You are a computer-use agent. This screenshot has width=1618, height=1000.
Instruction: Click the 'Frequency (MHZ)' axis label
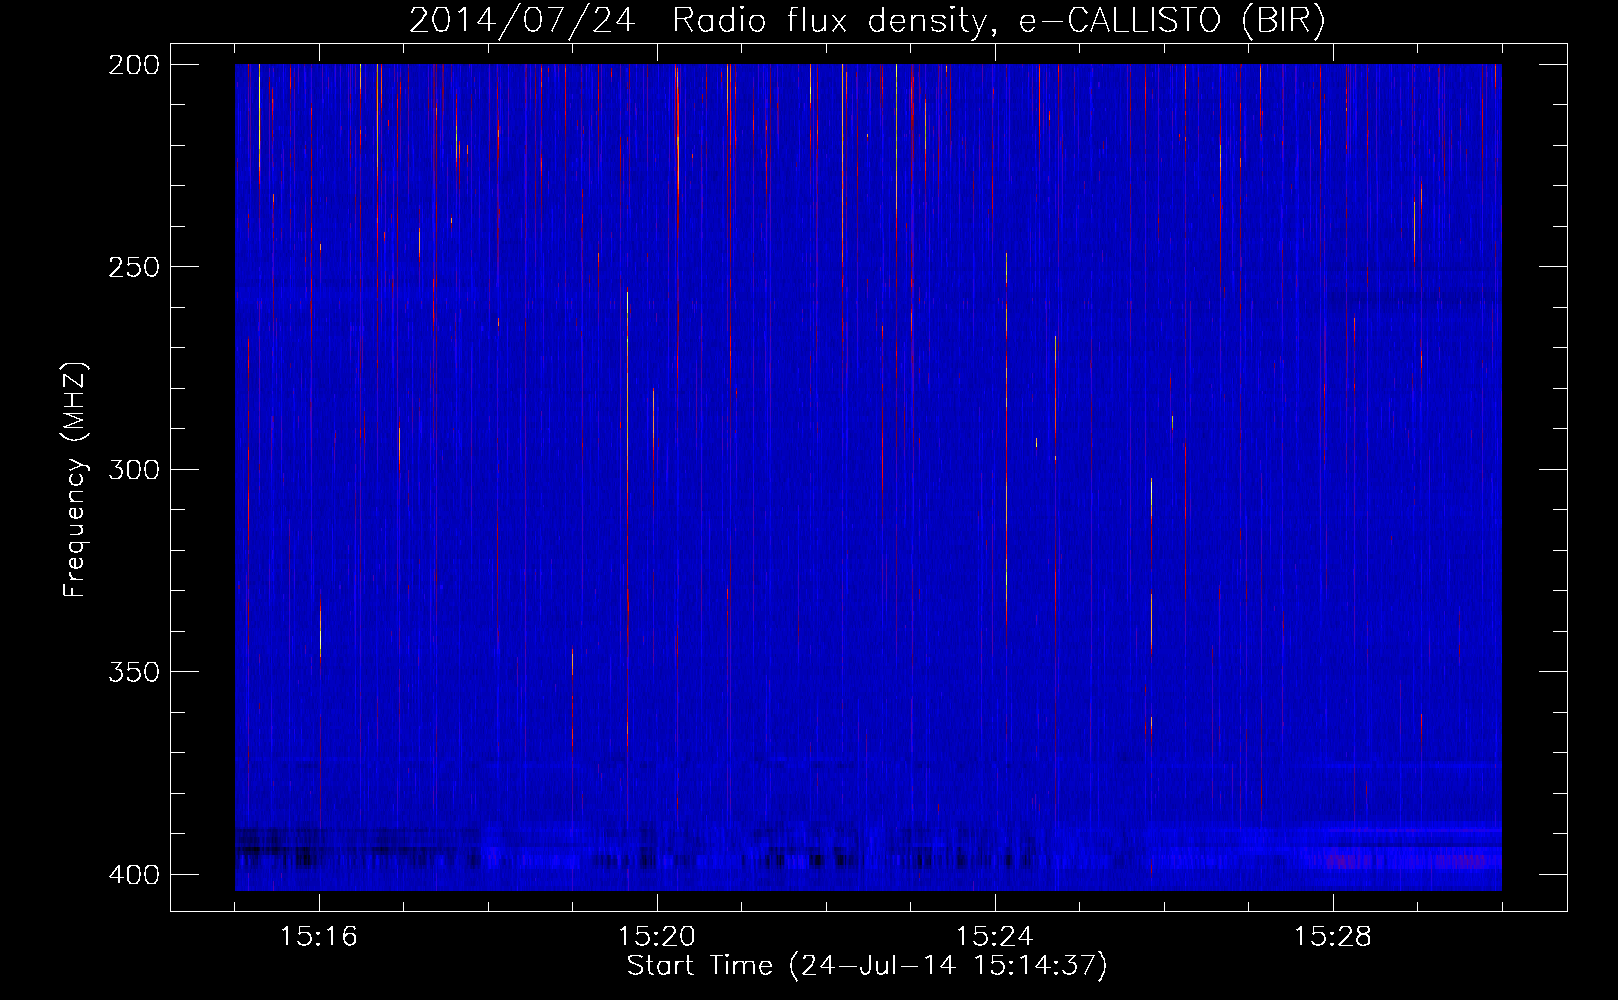click(x=75, y=480)
